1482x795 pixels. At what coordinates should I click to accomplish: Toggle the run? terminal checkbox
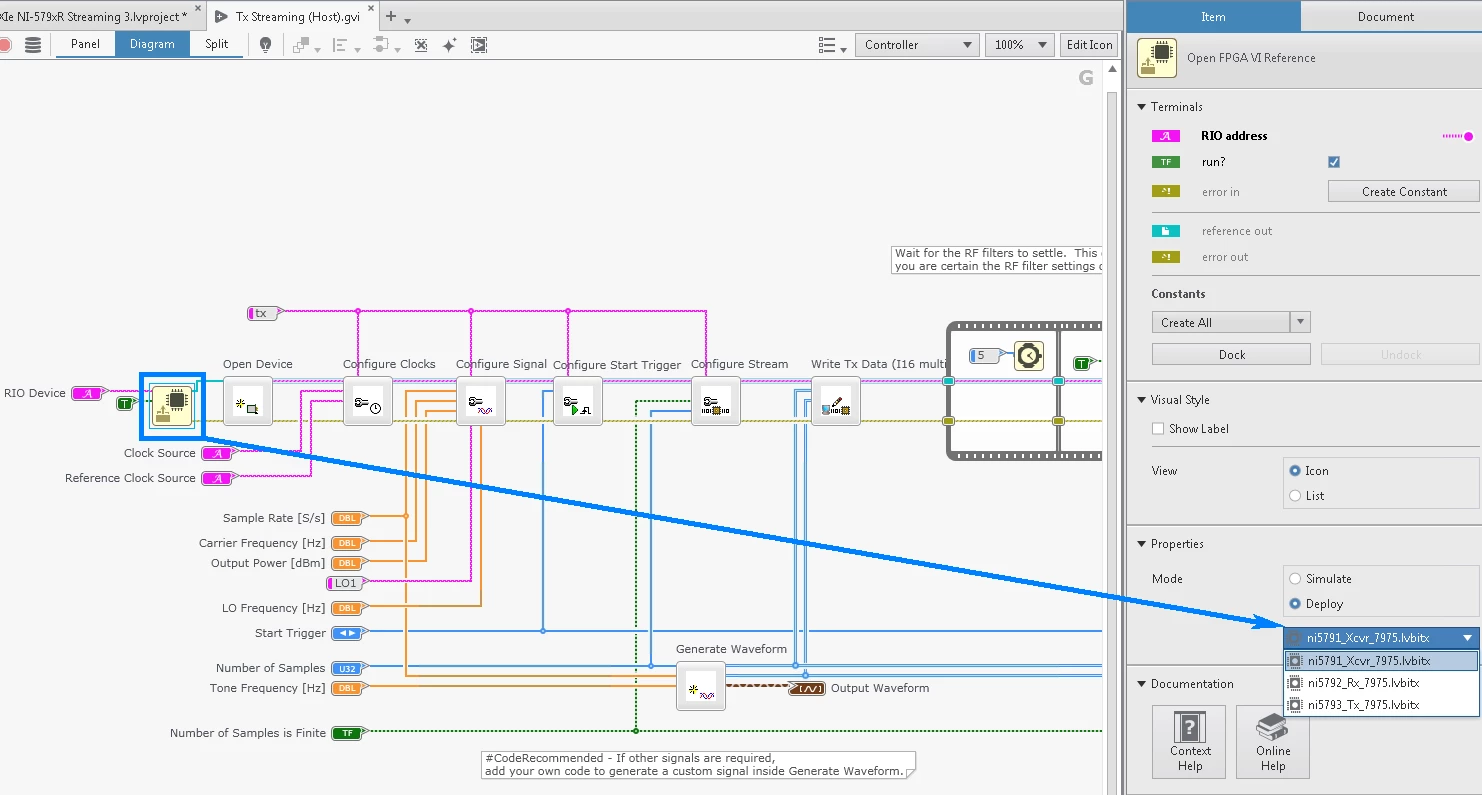tap(1334, 161)
